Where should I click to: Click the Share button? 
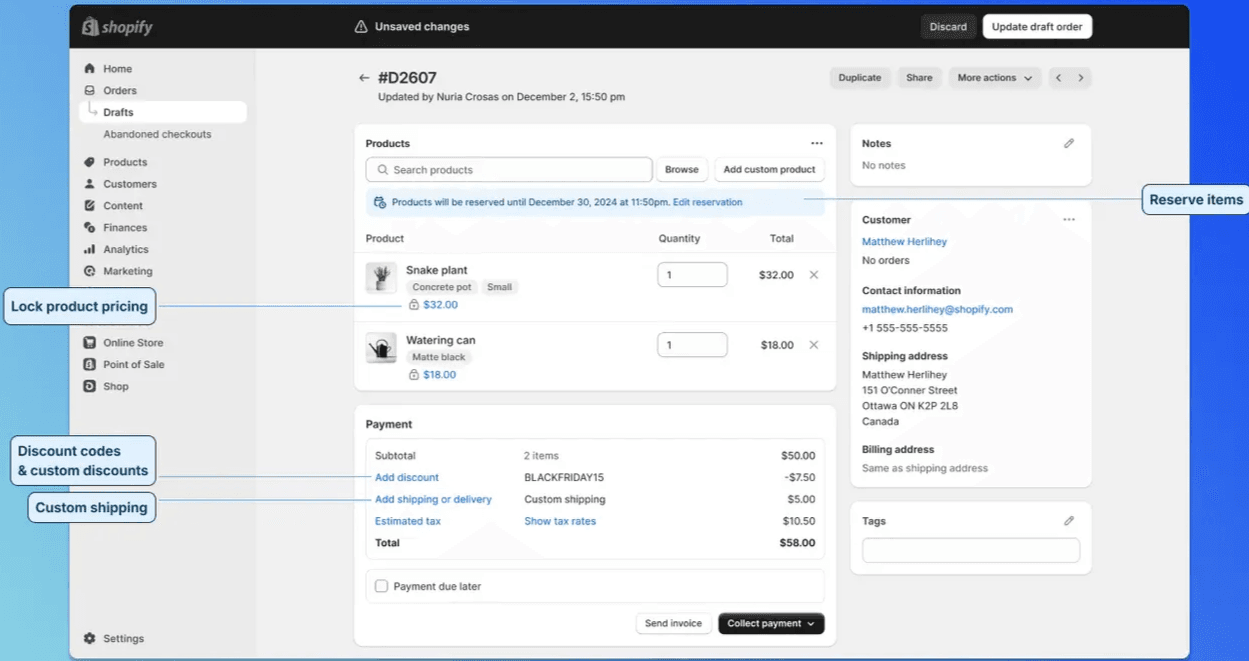pos(919,78)
